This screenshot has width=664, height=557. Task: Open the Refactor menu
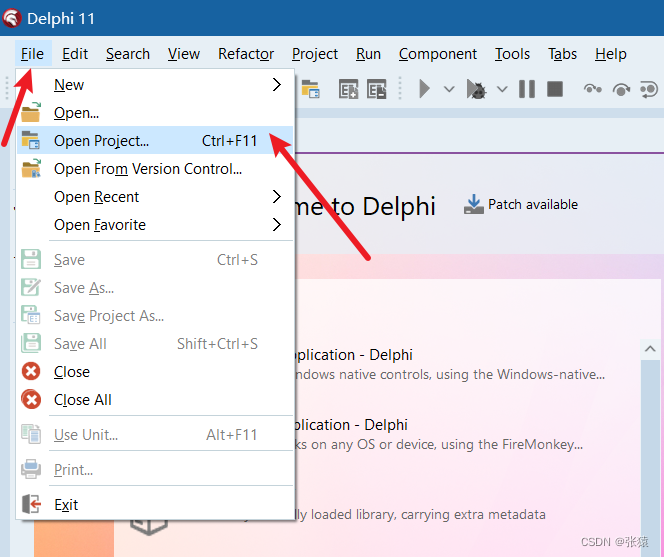pos(246,54)
